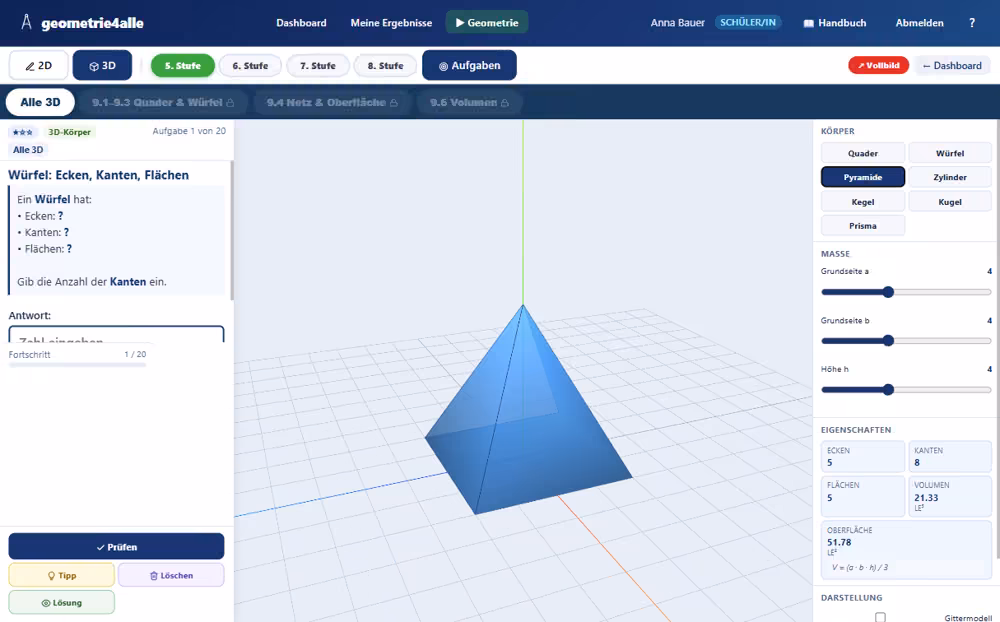Click the Antwort number input field

coord(116,334)
